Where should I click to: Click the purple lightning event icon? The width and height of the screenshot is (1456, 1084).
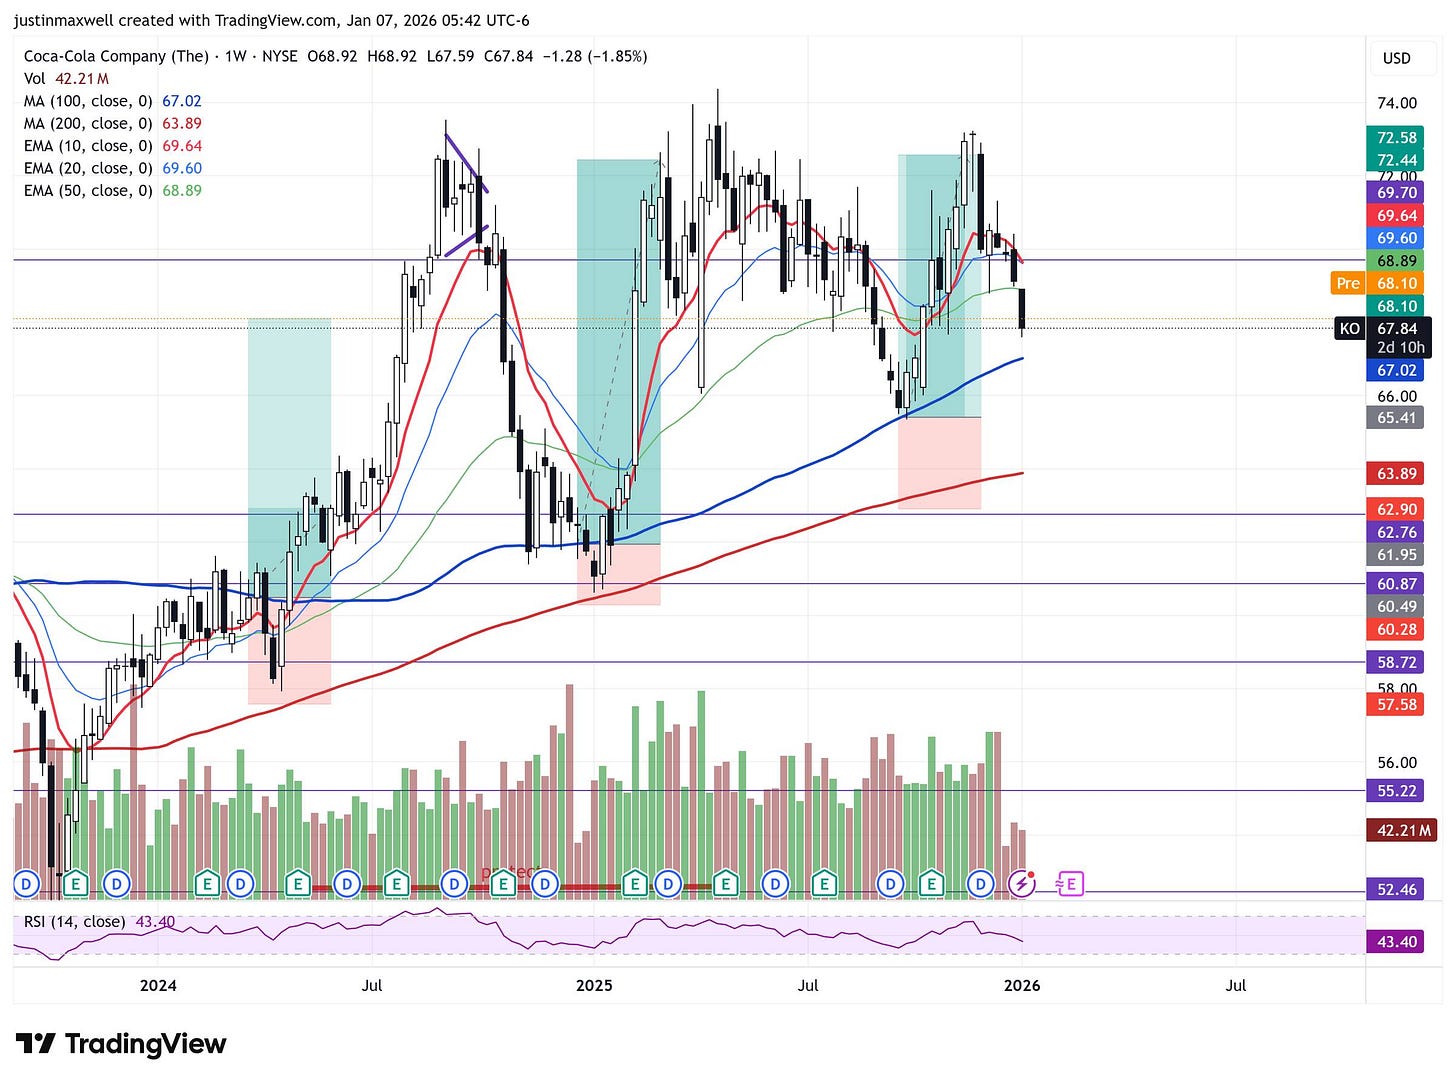(1021, 883)
